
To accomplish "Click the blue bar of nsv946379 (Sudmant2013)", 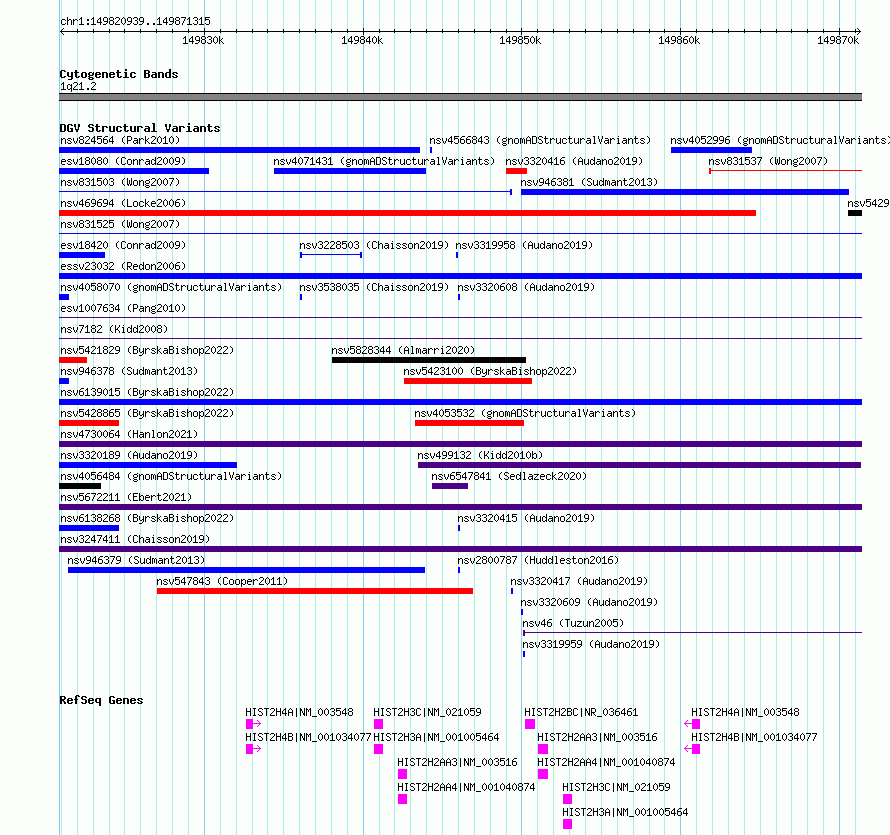I will [x=246, y=570].
